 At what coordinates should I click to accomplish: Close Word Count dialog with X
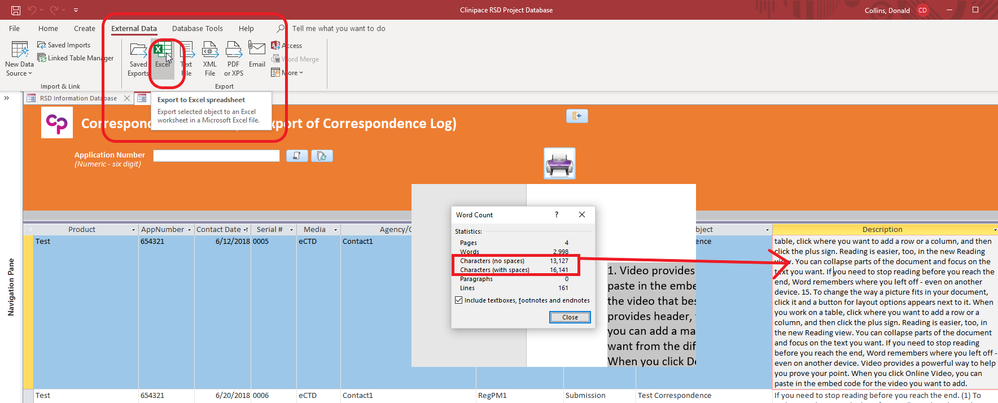click(582, 215)
